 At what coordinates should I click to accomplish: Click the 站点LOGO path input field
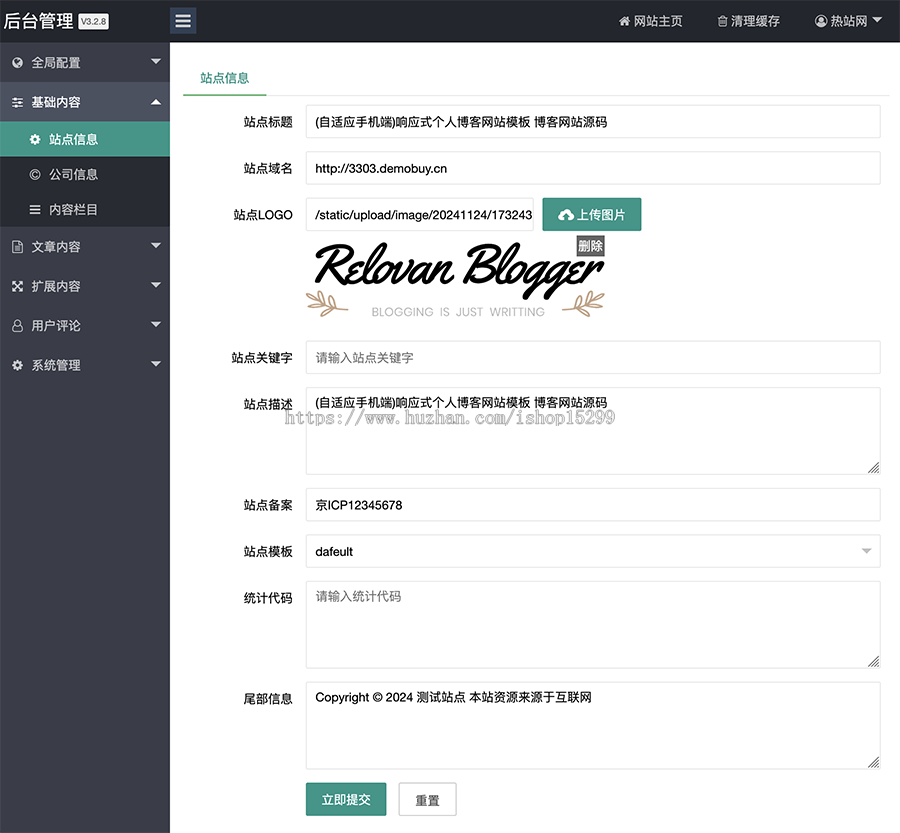[x=420, y=215]
